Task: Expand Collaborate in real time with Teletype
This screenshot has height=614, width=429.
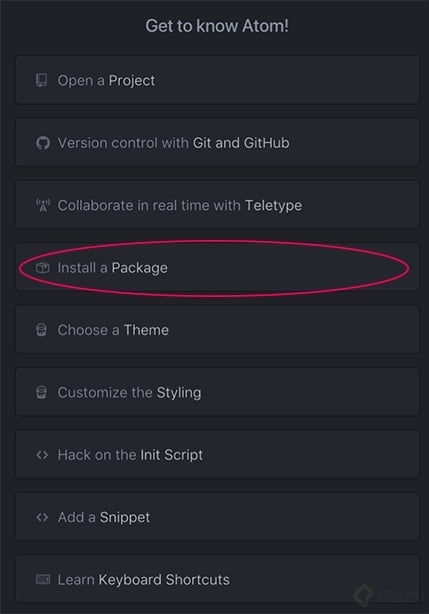Action: point(217,205)
